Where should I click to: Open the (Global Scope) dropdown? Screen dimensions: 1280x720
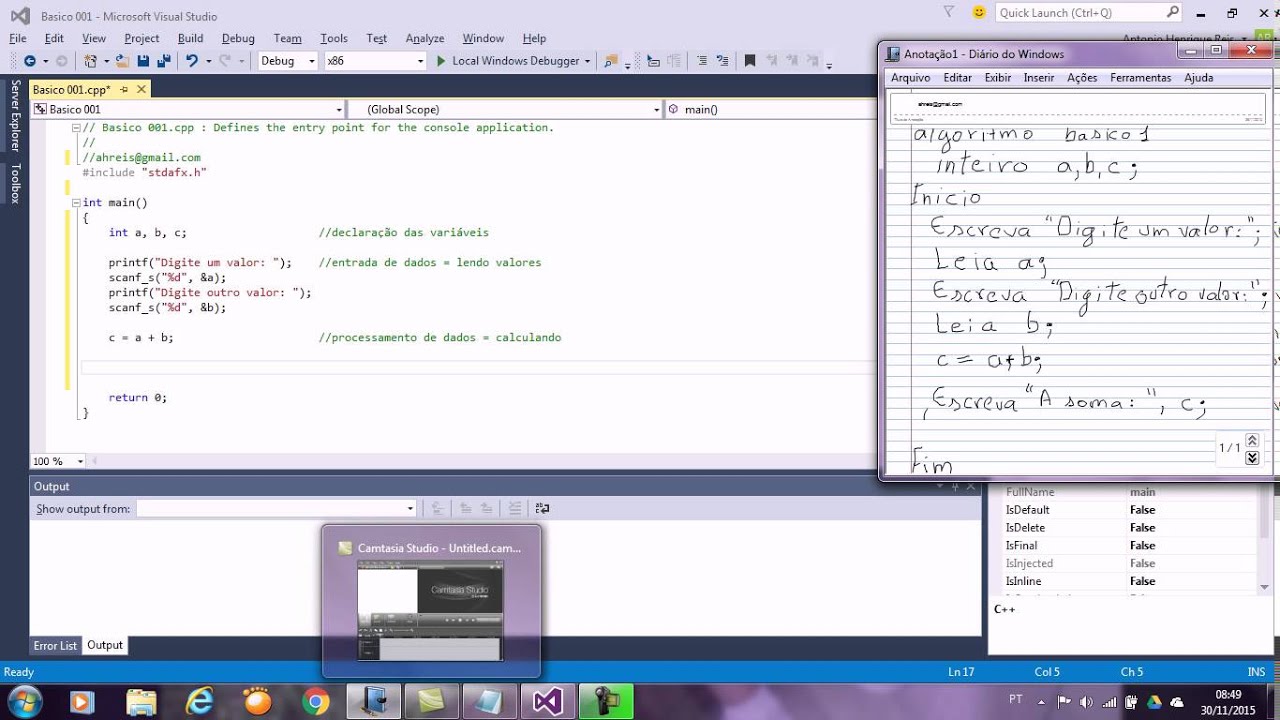[x=656, y=109]
